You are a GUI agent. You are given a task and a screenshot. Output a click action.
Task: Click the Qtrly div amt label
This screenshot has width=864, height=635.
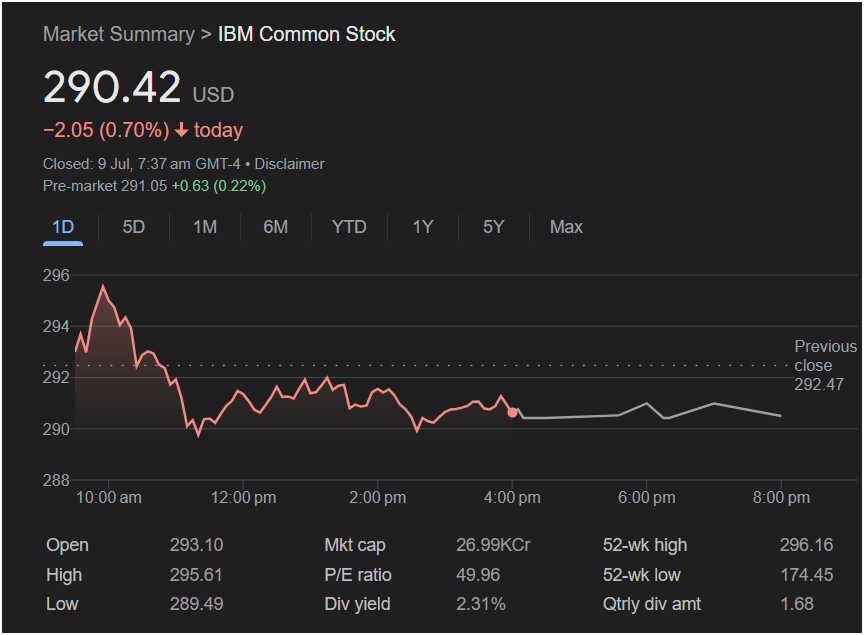[652, 604]
